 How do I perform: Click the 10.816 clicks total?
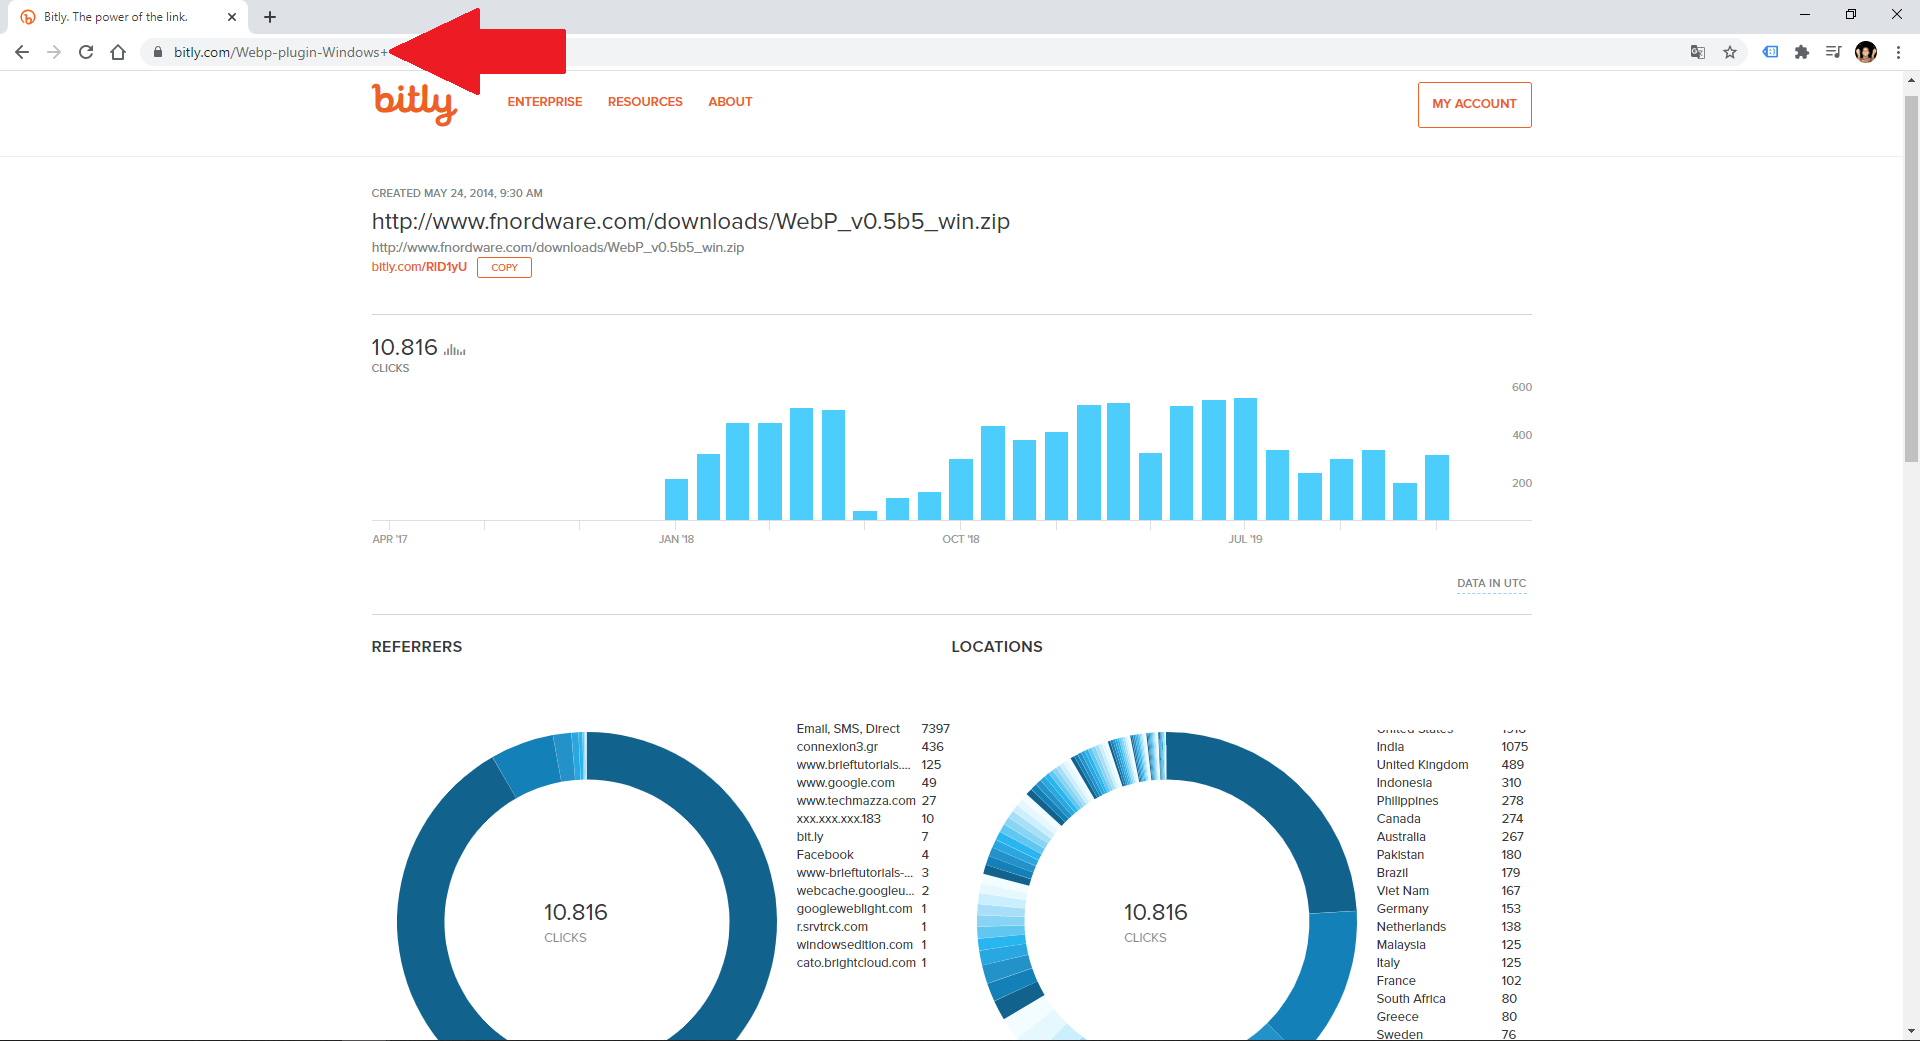click(x=404, y=347)
